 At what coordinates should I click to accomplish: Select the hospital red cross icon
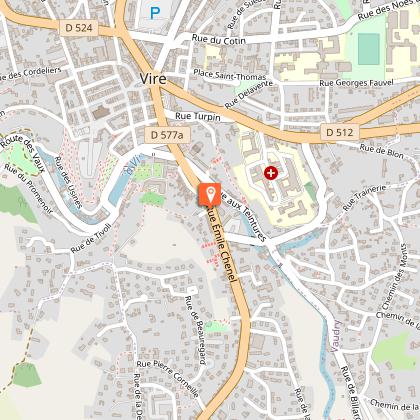271,173
